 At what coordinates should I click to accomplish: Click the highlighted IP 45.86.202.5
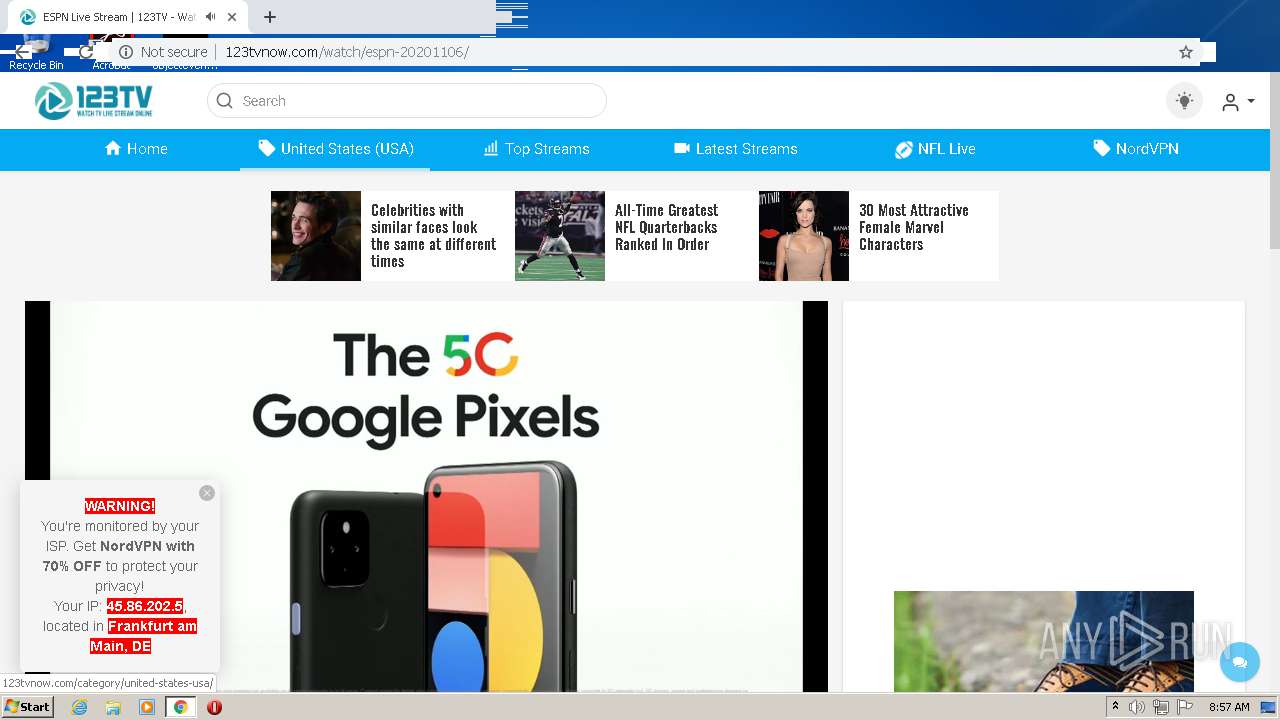tap(145, 606)
